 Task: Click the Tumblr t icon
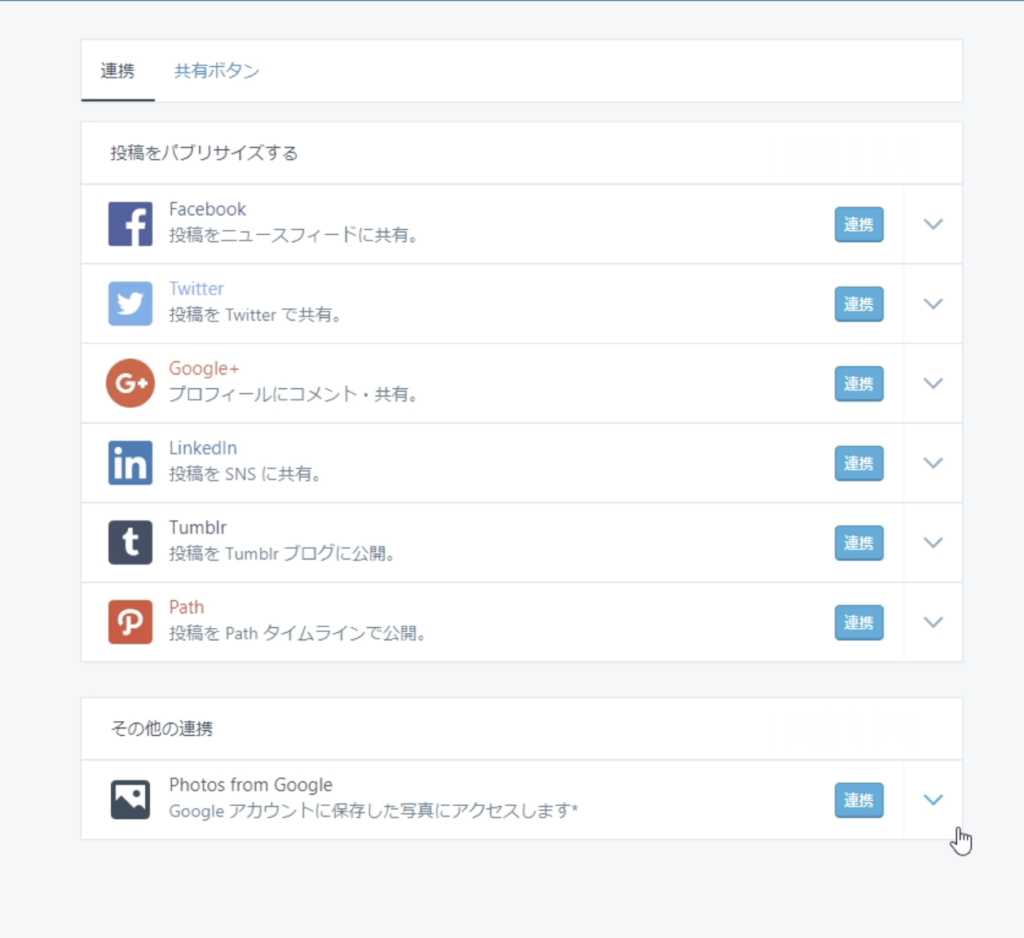(x=130, y=542)
